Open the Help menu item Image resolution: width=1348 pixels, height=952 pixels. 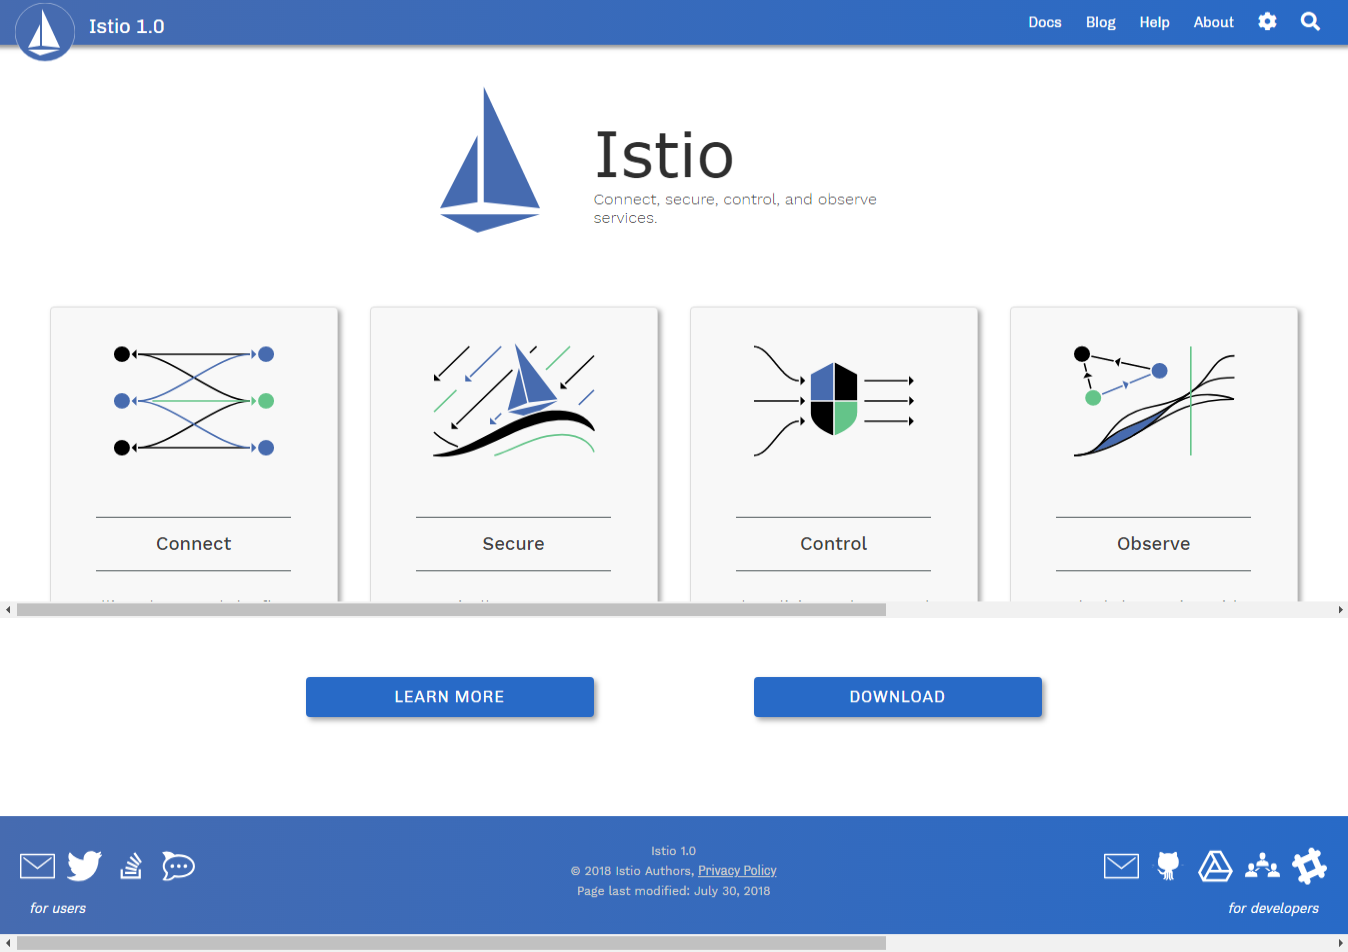pyautogui.click(x=1154, y=22)
